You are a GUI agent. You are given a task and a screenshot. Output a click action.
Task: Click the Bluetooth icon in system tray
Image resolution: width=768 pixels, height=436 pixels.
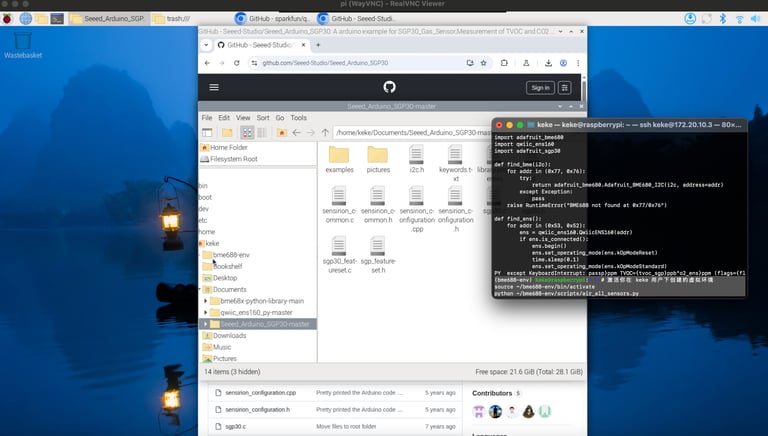tap(722, 19)
